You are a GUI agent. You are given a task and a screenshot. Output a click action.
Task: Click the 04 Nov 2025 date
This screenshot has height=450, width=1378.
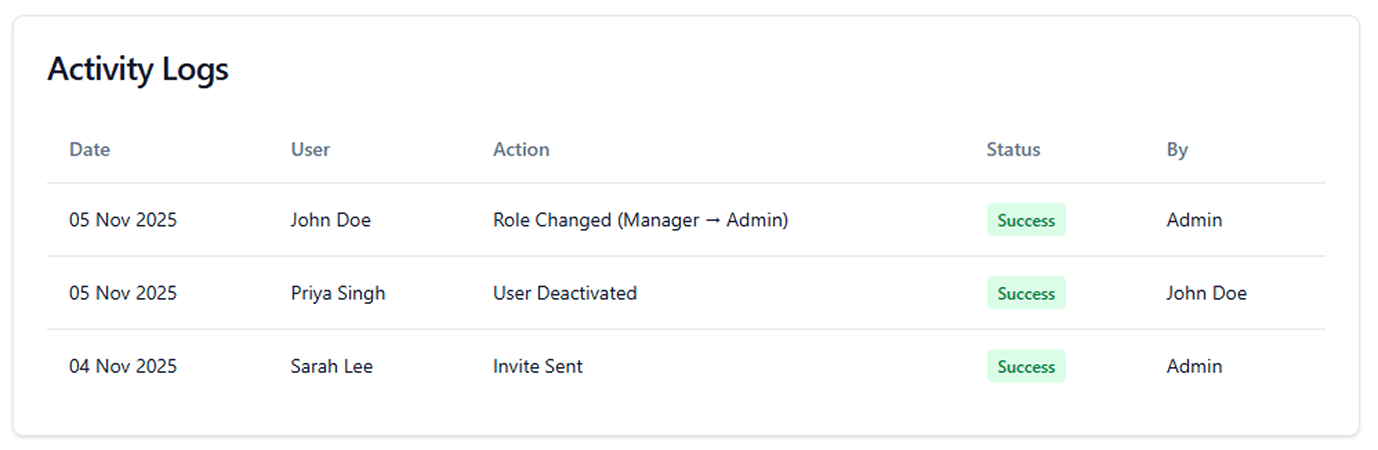pos(123,366)
